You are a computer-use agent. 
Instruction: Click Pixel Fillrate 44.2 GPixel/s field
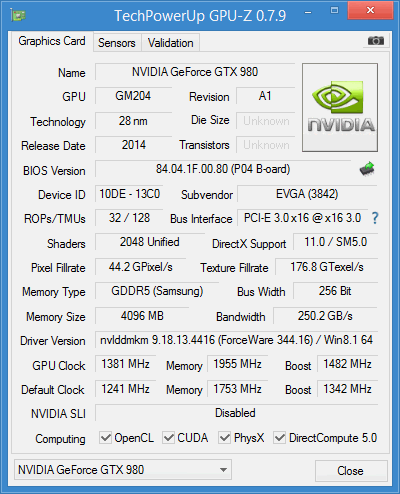pos(140,267)
